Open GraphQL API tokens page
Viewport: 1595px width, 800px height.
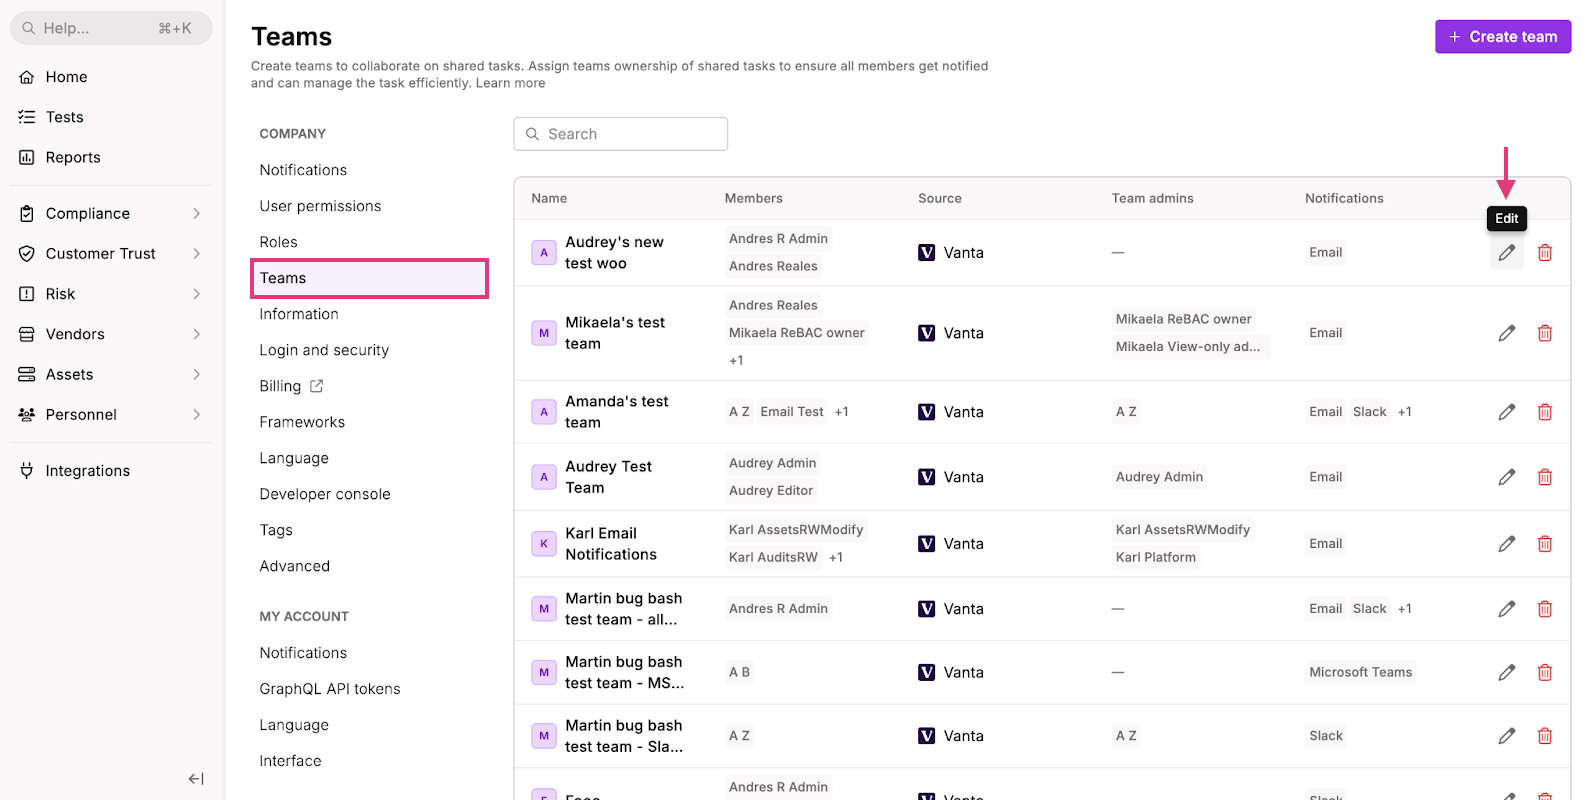pyautogui.click(x=330, y=689)
